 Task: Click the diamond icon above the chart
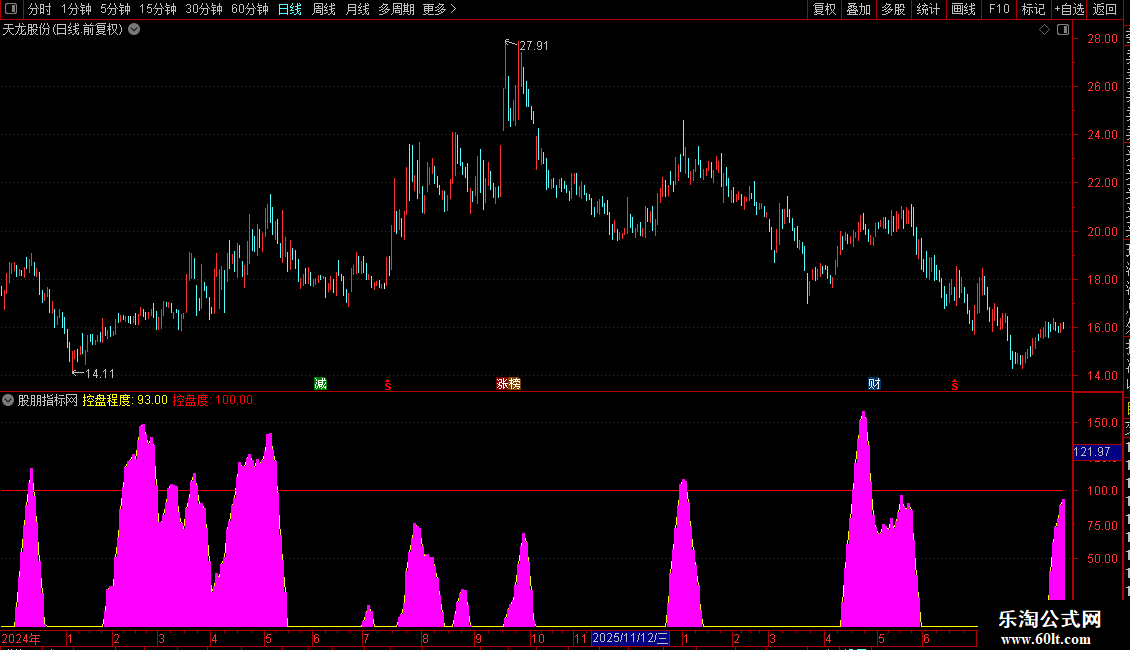click(x=1044, y=30)
